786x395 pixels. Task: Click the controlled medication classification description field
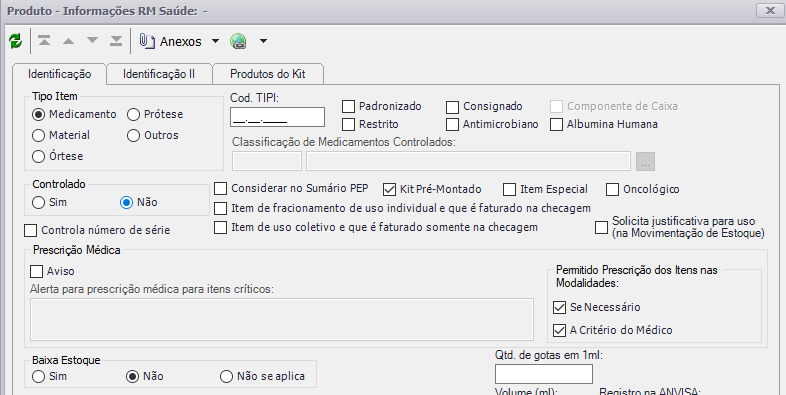click(x=468, y=161)
